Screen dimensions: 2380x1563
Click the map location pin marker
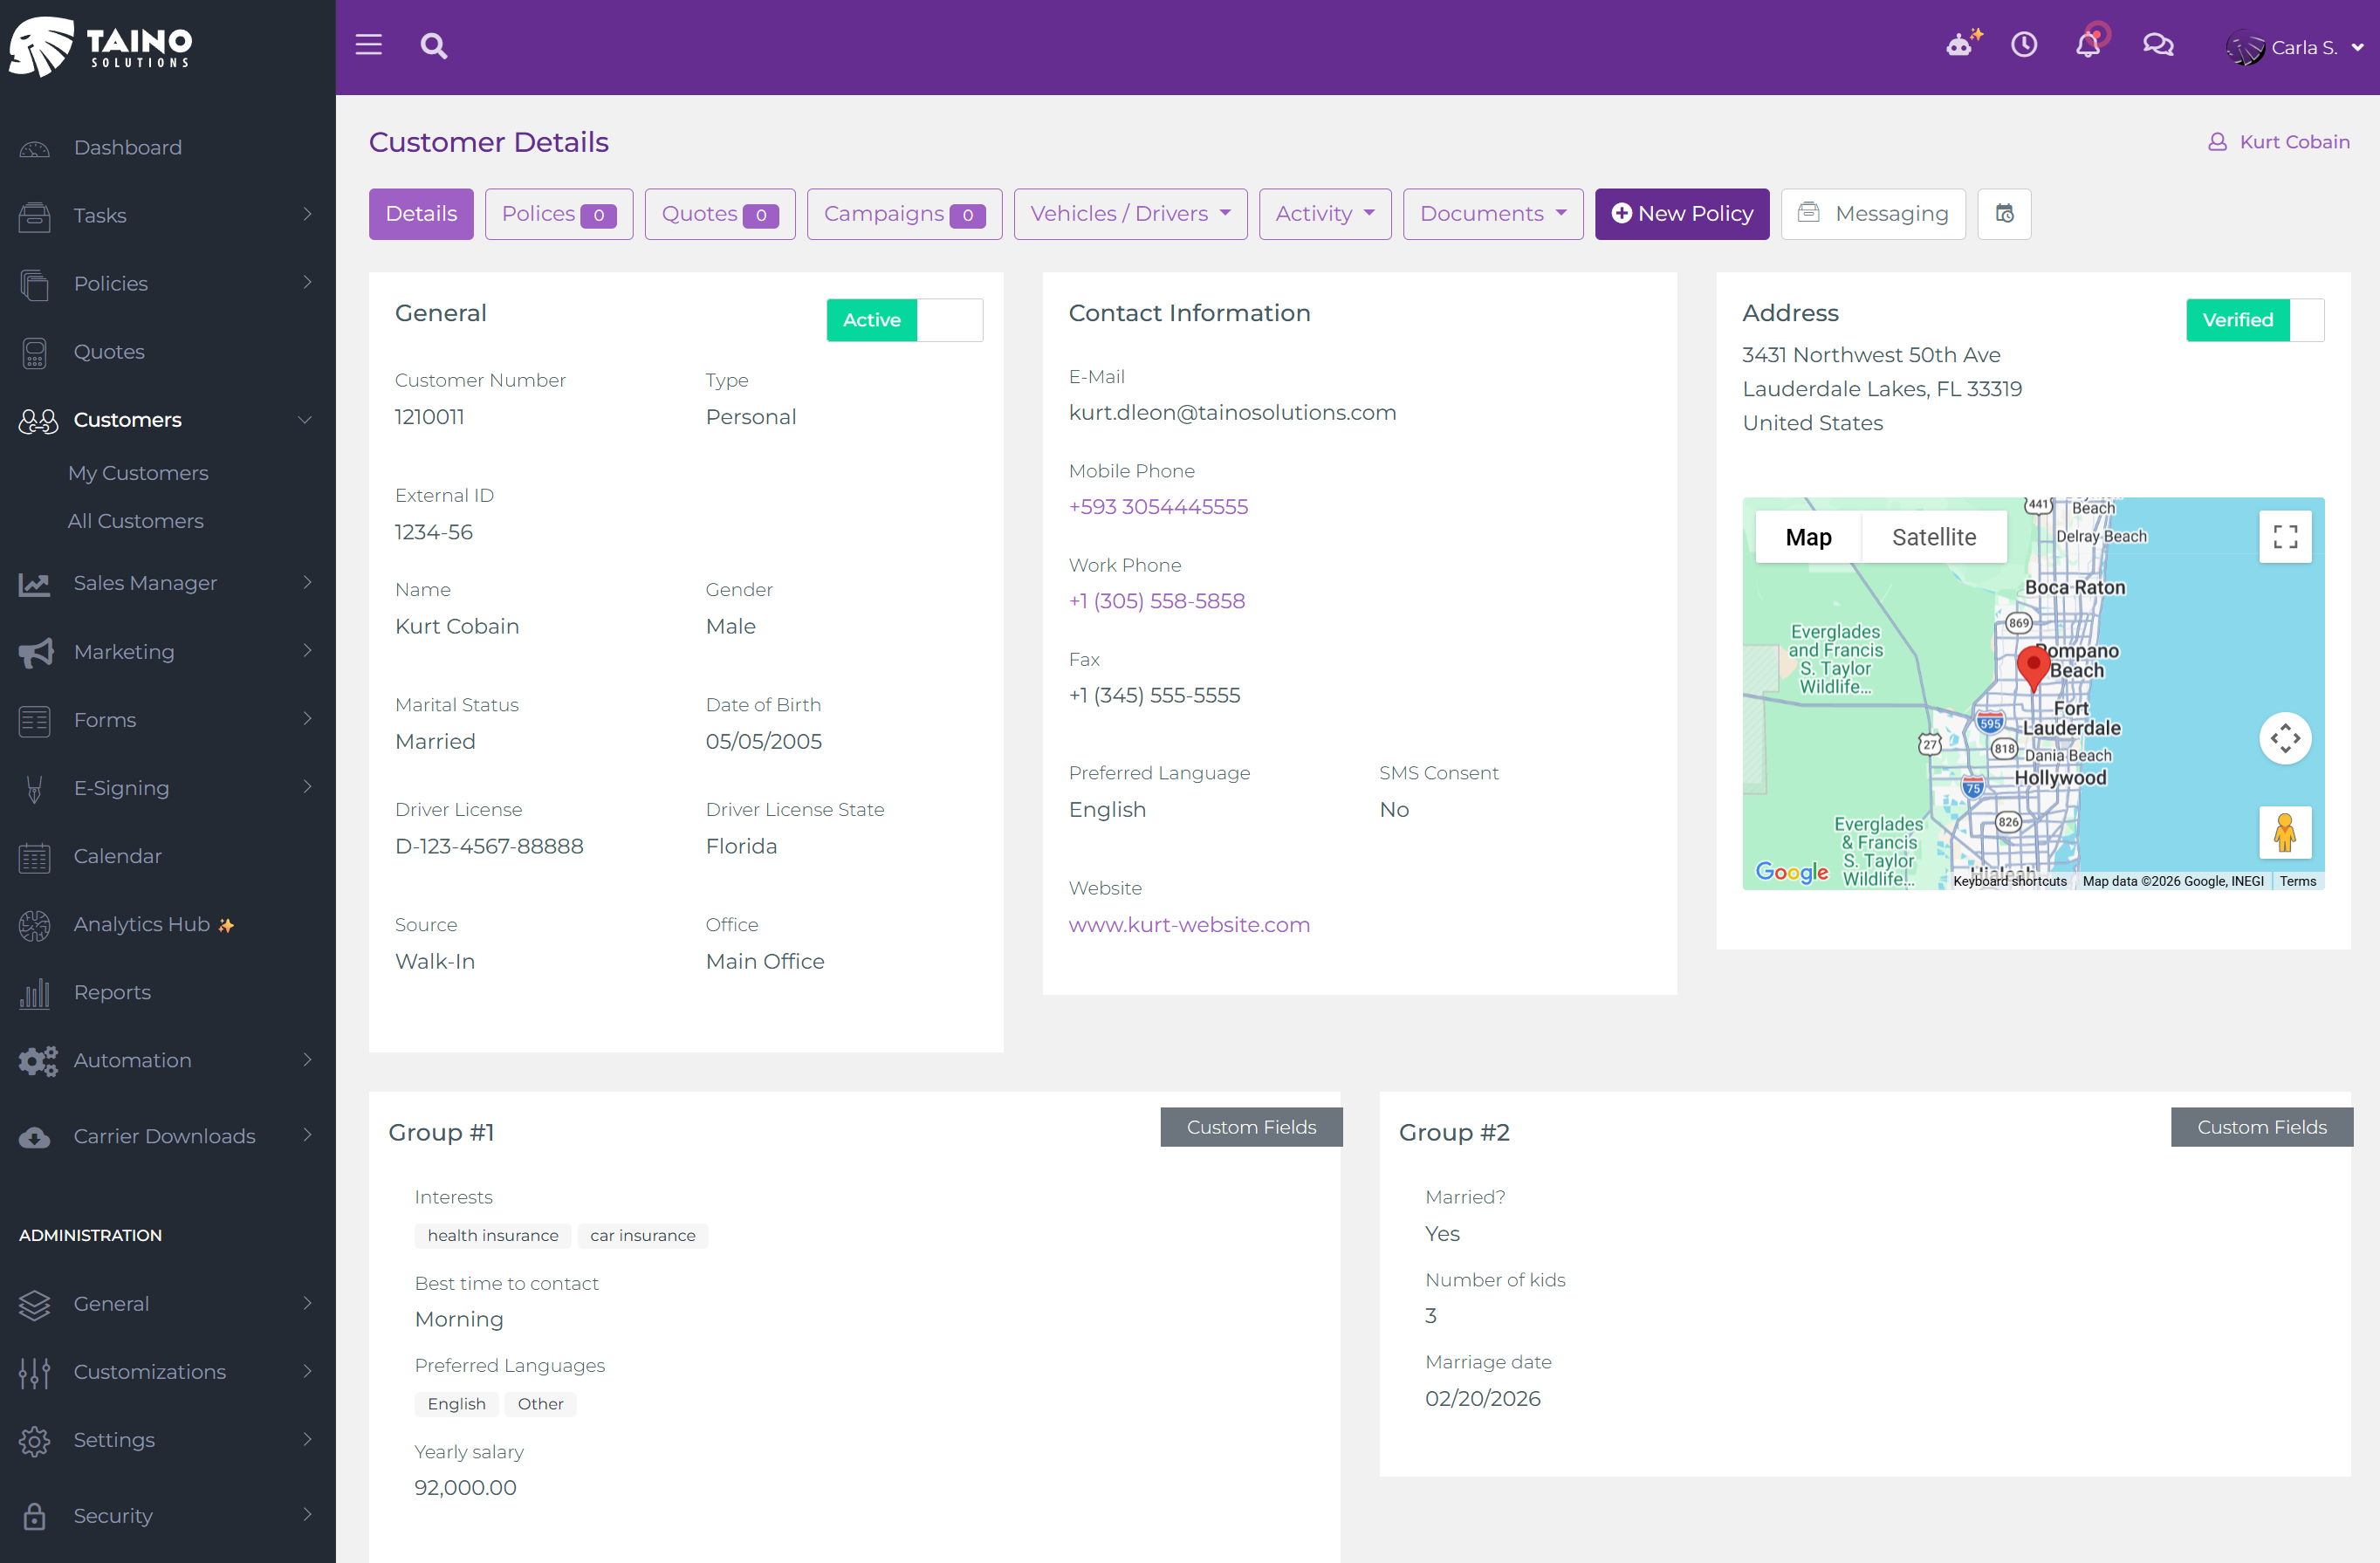click(x=2032, y=665)
